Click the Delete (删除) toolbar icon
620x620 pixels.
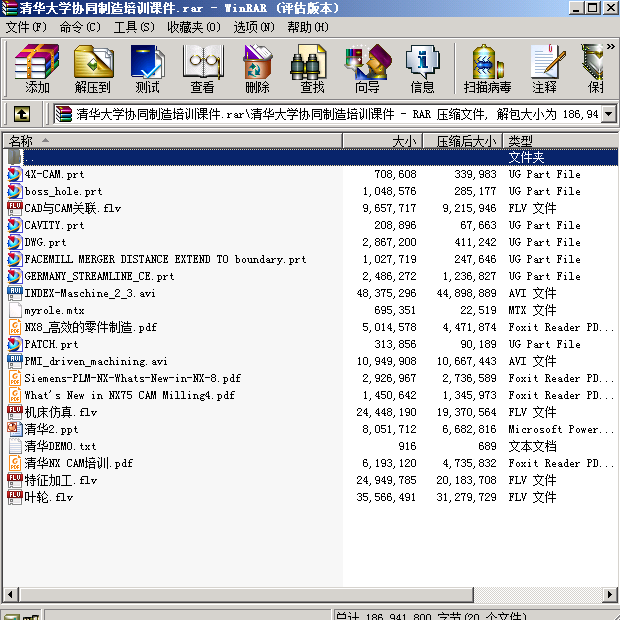pyautogui.click(x=257, y=69)
